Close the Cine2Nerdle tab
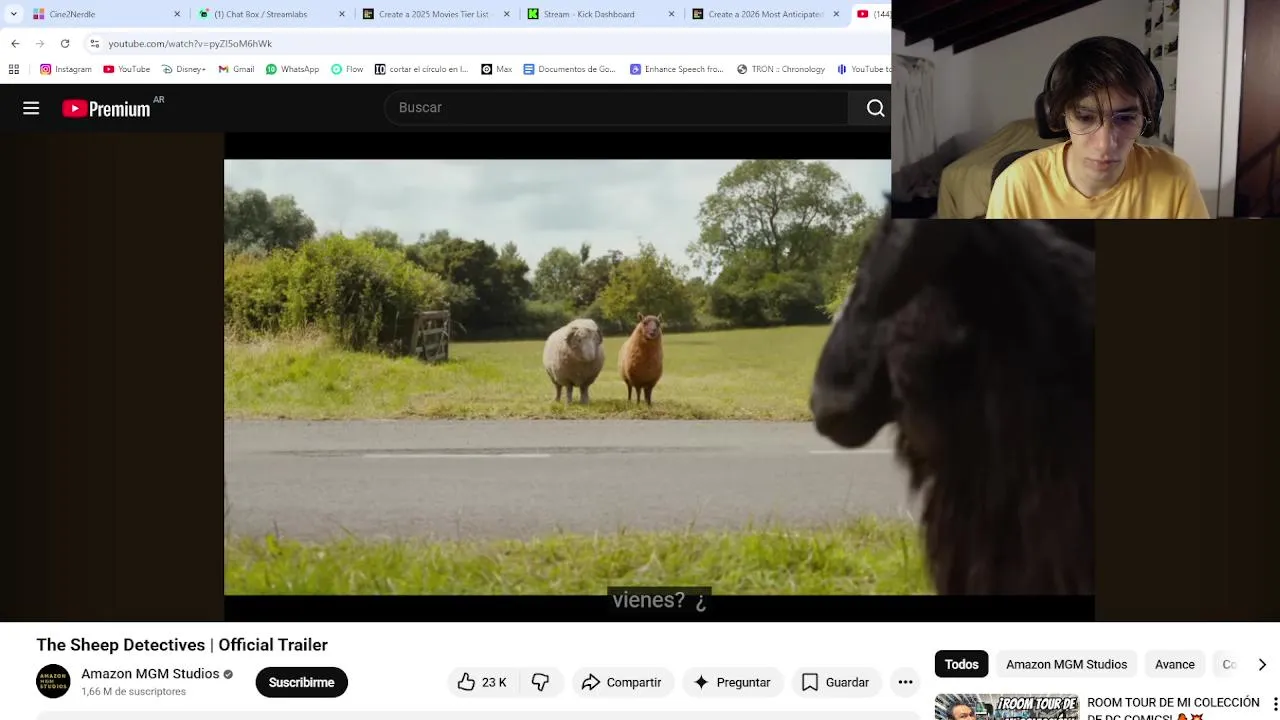The height and width of the screenshot is (720, 1280). click(178, 14)
